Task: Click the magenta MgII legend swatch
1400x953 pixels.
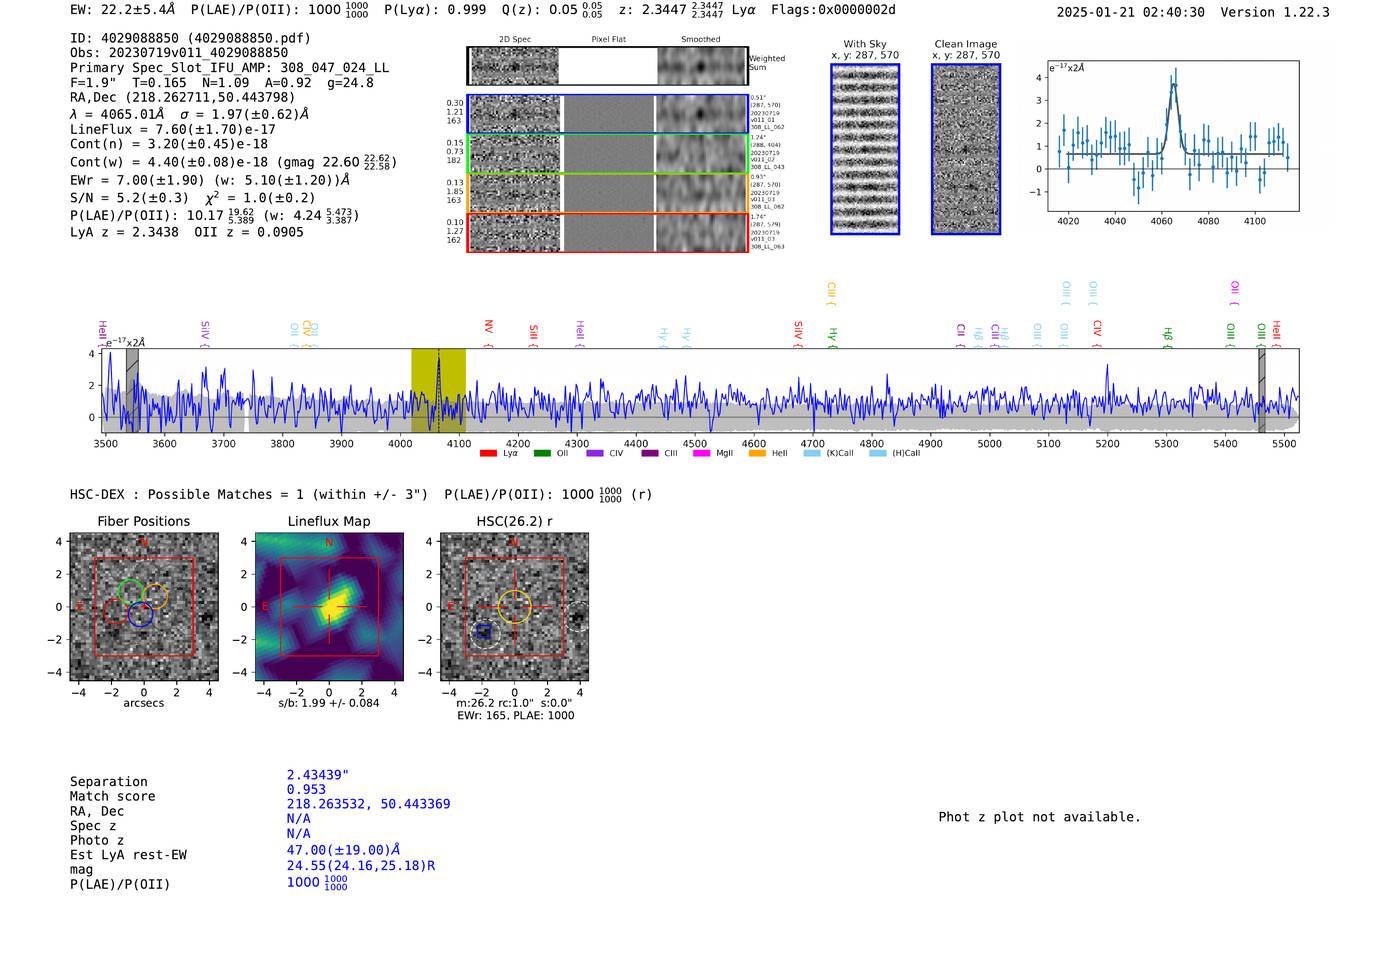Action: coord(701,454)
